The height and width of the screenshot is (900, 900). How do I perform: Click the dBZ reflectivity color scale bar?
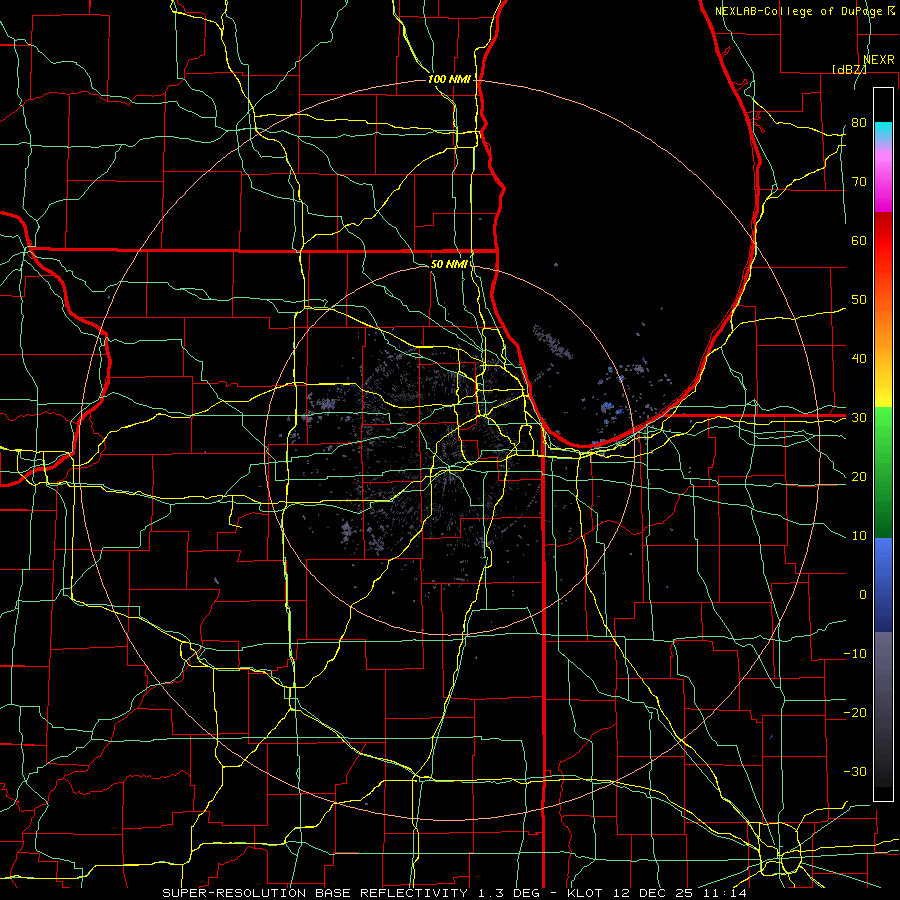(883, 444)
